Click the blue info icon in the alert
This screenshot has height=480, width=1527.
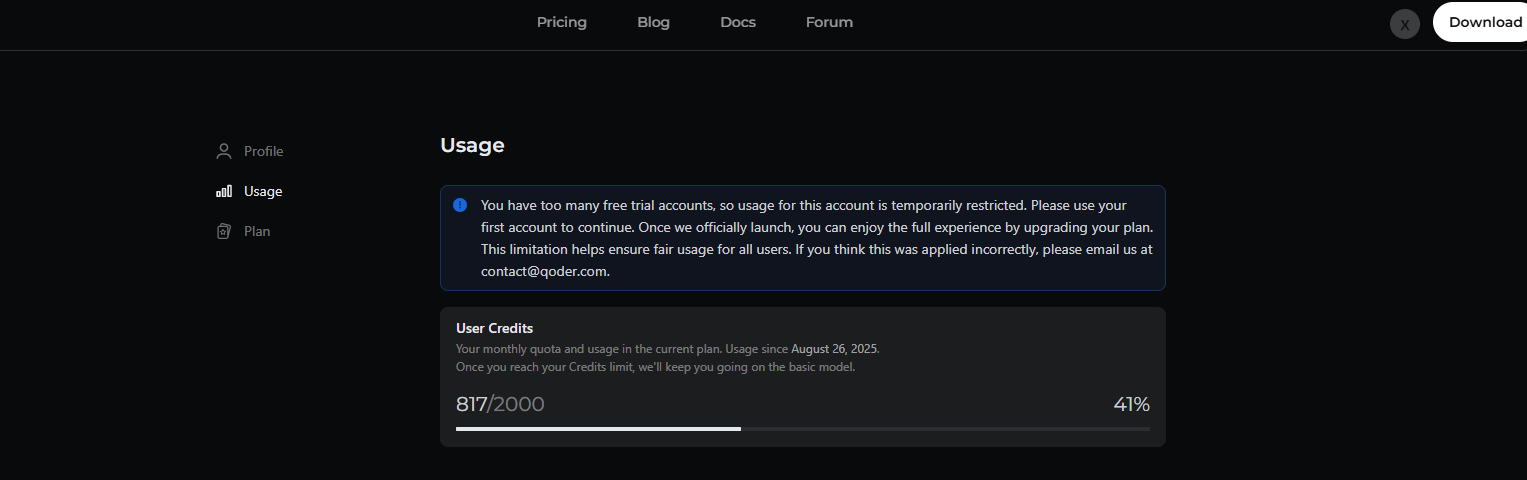click(460, 205)
